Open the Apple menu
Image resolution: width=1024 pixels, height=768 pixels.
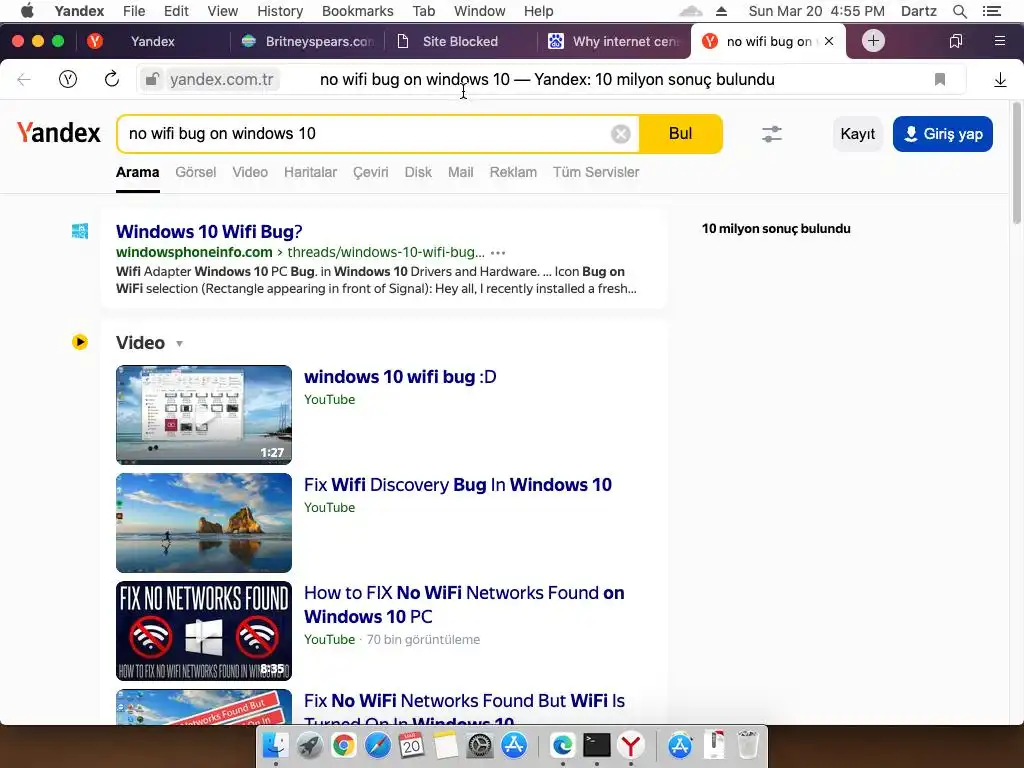tap(27, 11)
